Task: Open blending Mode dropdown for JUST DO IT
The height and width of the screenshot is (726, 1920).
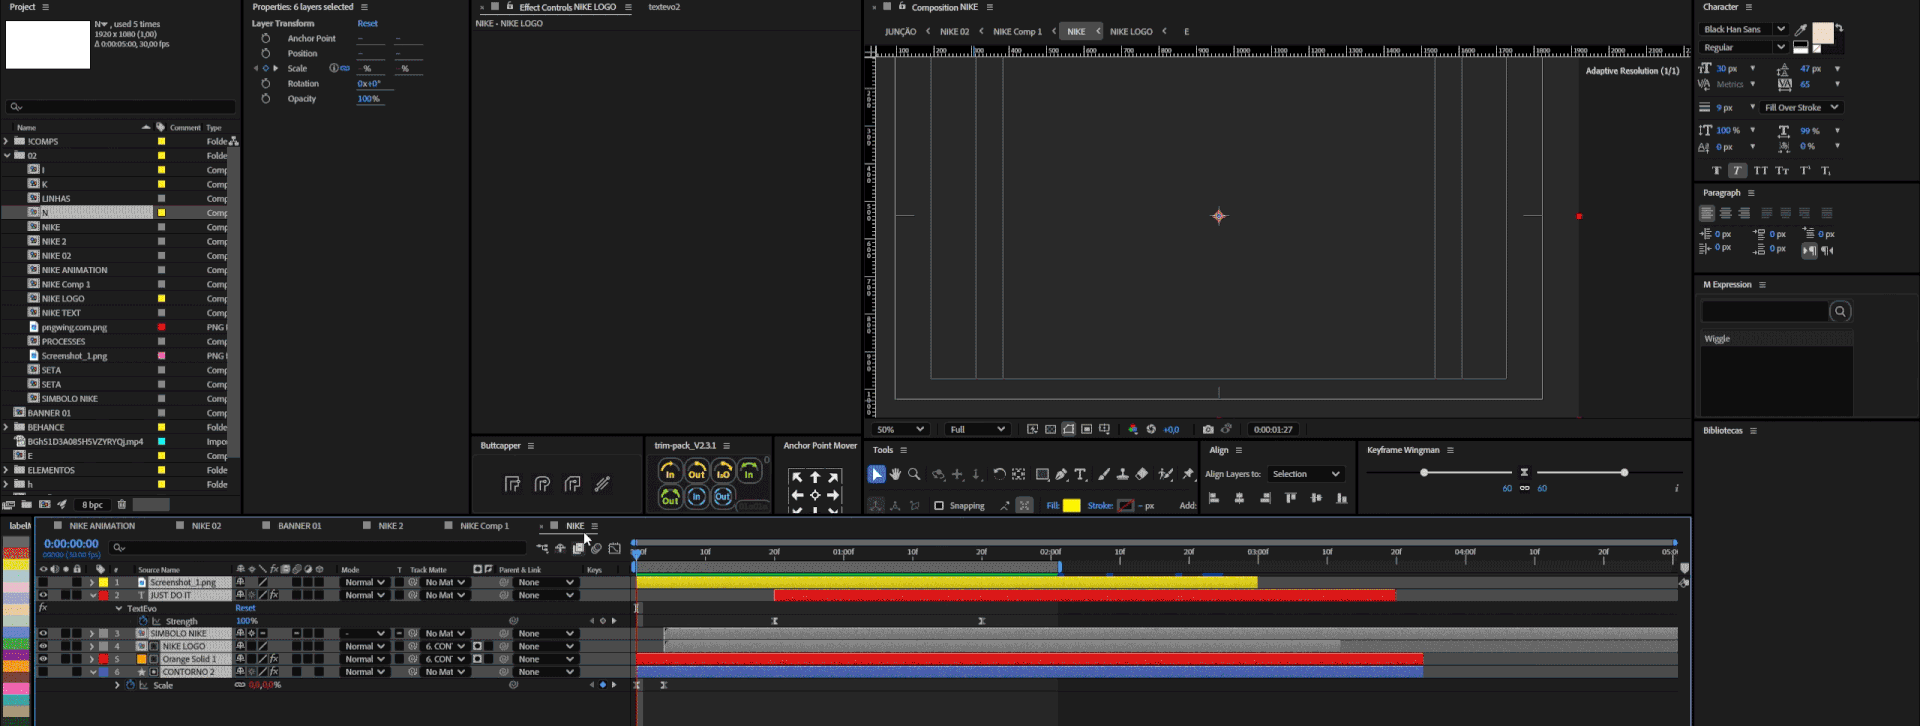Action: click(363, 595)
